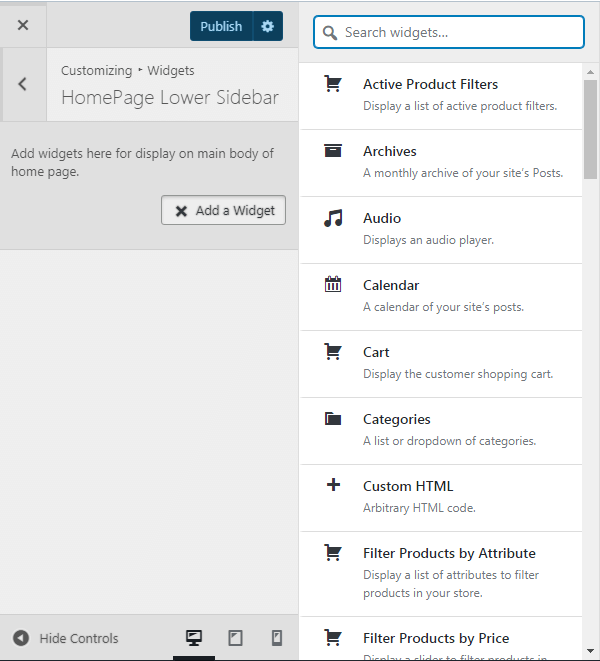Select Filter Products by Price widget

(441, 639)
